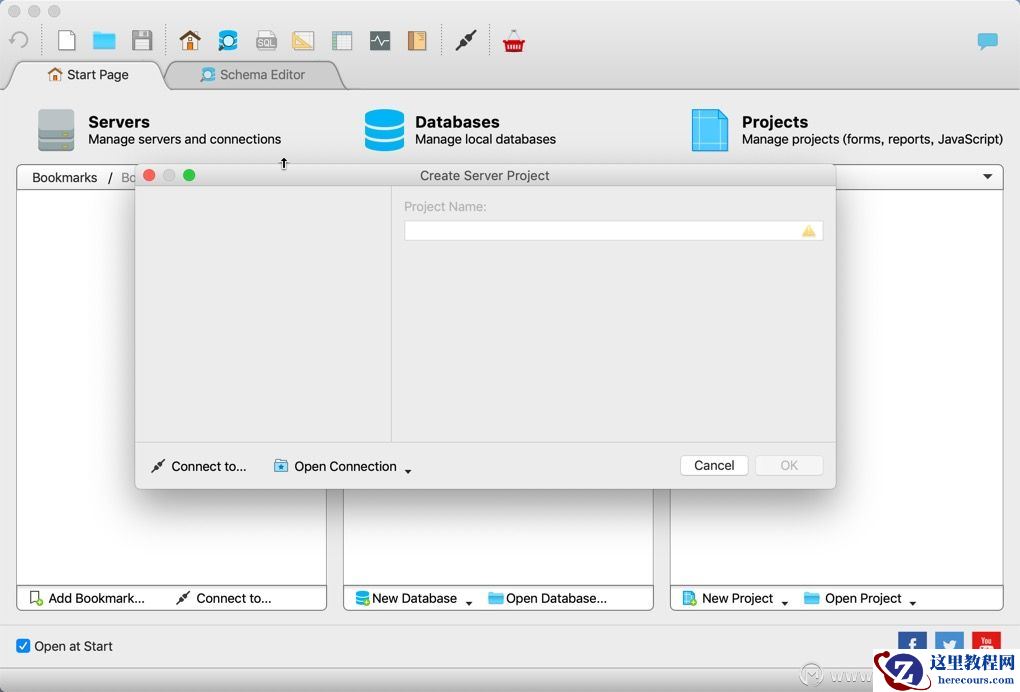Screen dimensions: 1020x692
Task: Create a new file with the blank page icon
Action: [x=66, y=40]
